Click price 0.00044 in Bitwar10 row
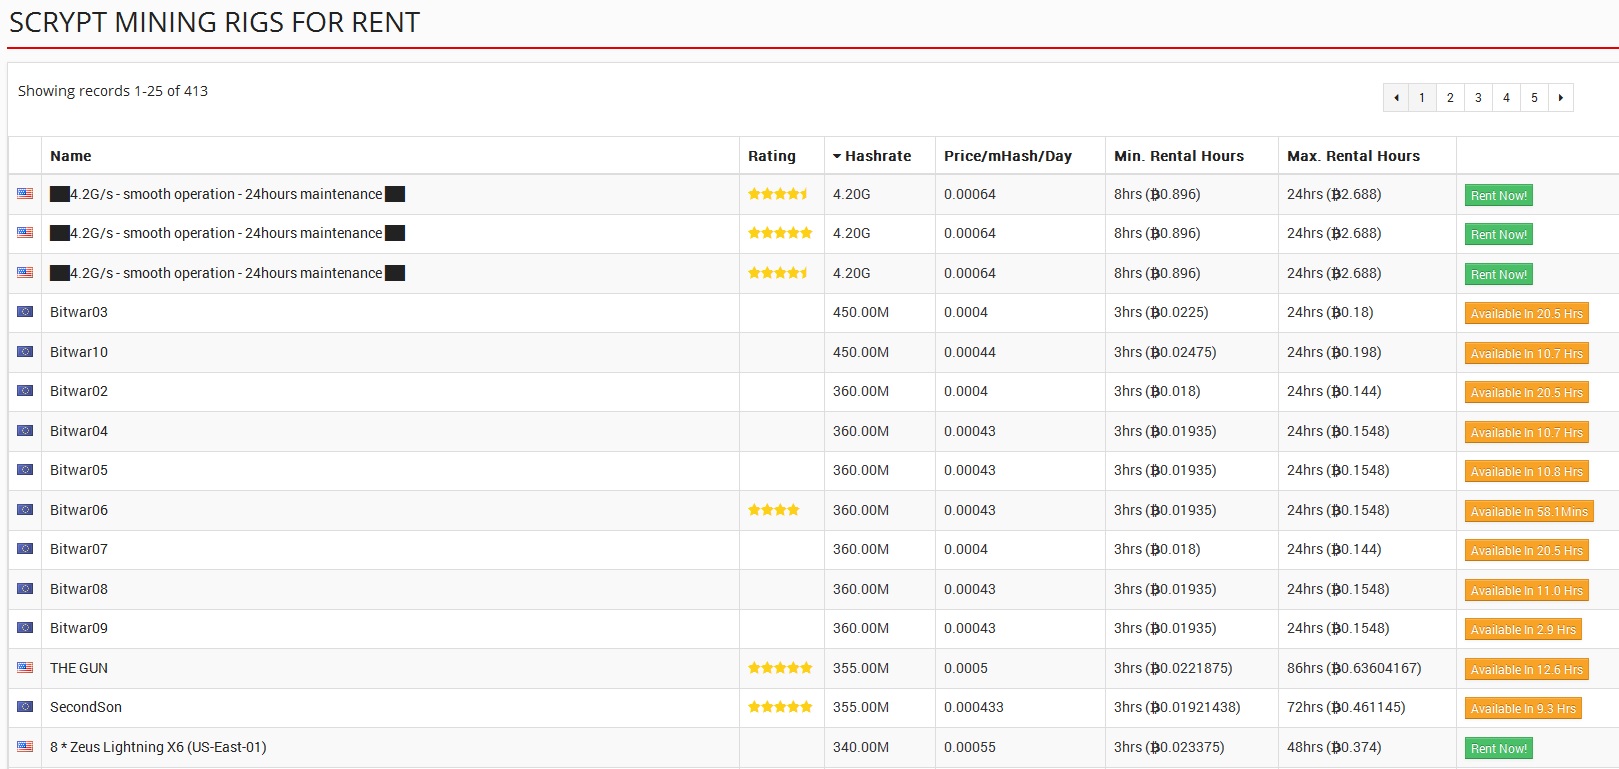The height and width of the screenshot is (769, 1619). pos(970,352)
